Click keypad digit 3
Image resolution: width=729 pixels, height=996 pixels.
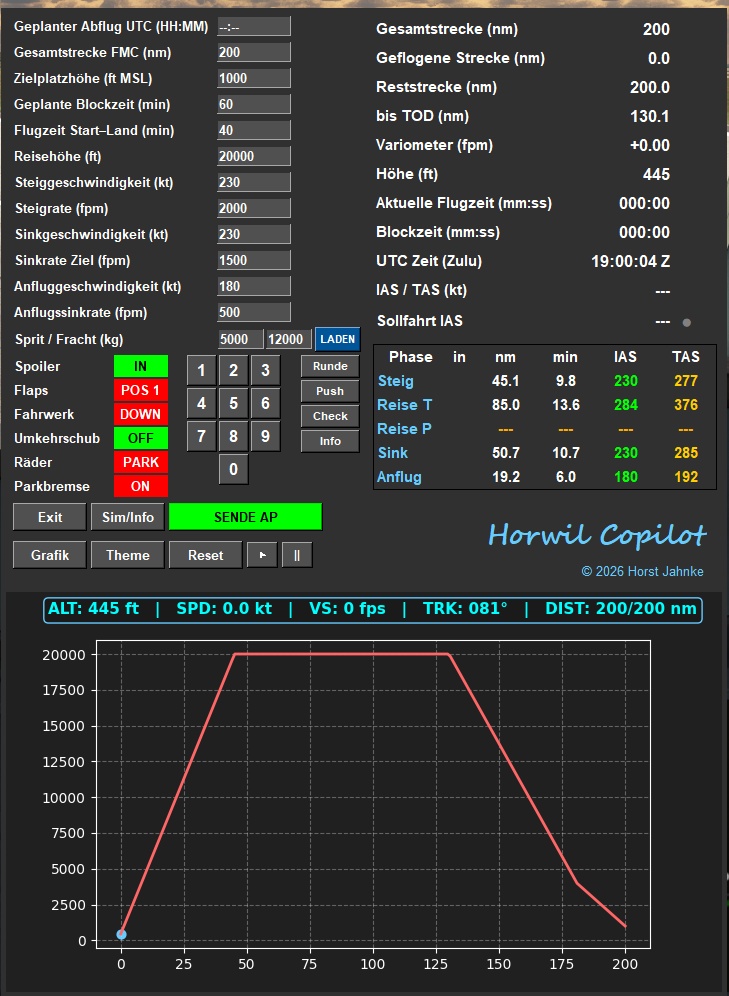(x=265, y=370)
